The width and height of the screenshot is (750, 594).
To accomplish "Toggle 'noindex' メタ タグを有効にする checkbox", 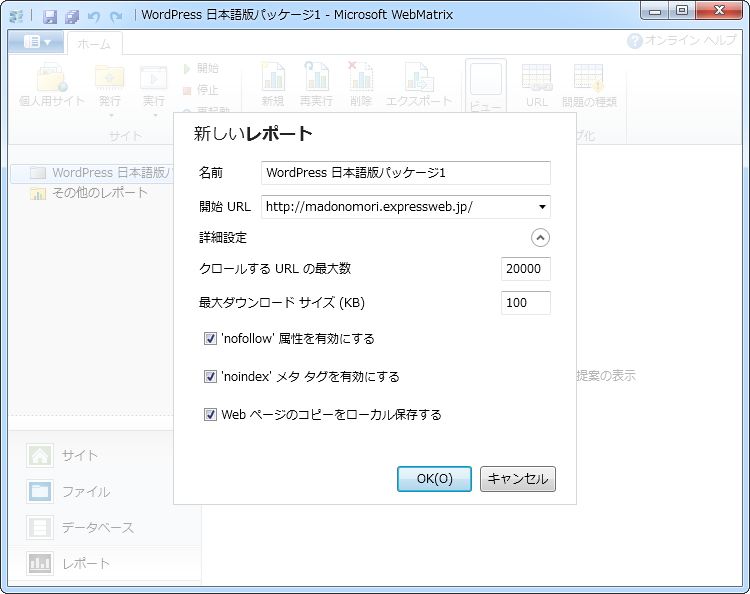I will (210, 376).
